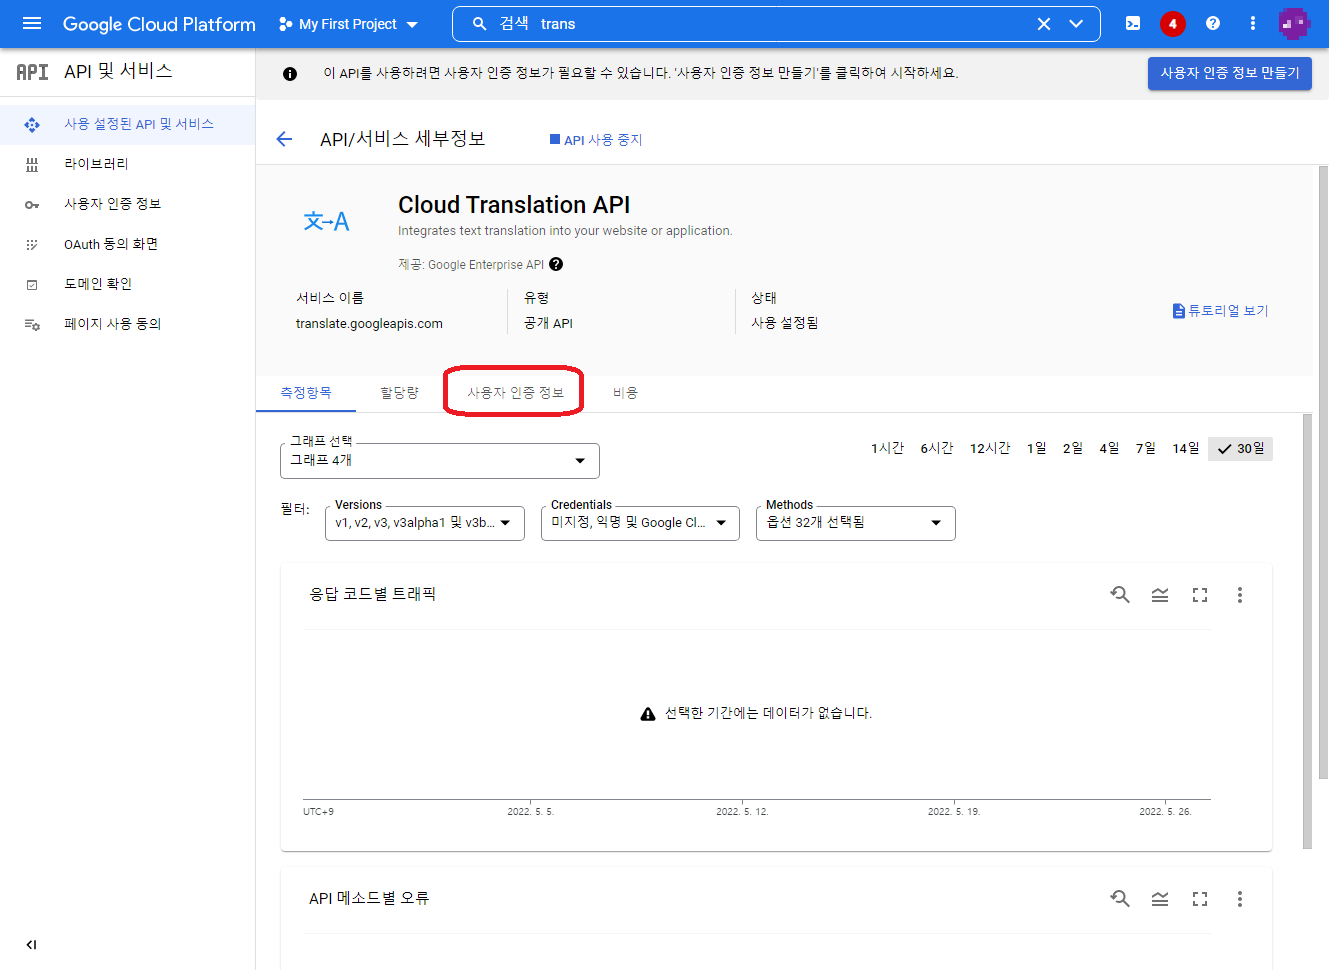Open Credentials filter dropdown
The height and width of the screenshot is (970, 1329).
pyautogui.click(x=640, y=523)
